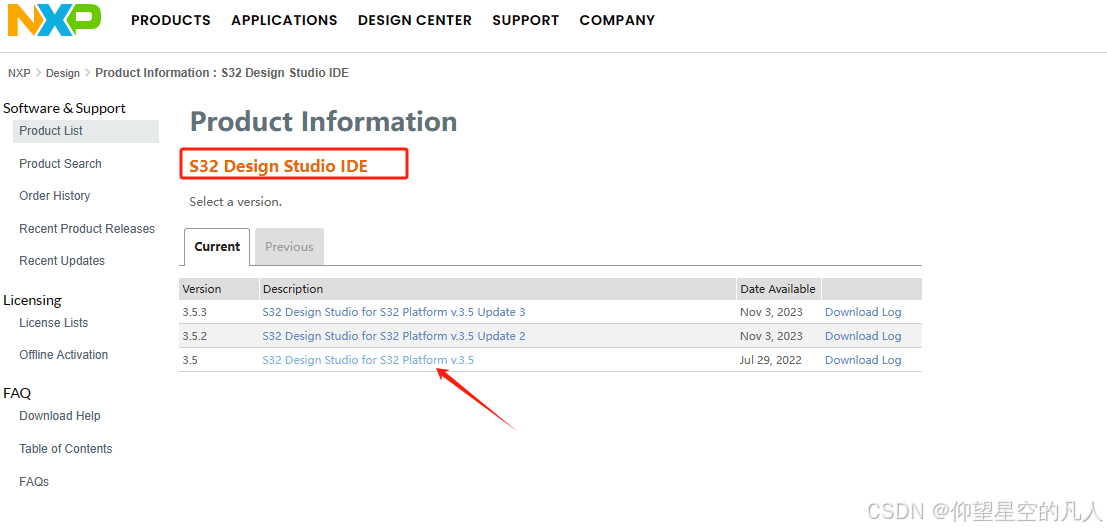Click the 'Select a version.' text
Viewport: 1107px width, 531px height.
[235, 202]
